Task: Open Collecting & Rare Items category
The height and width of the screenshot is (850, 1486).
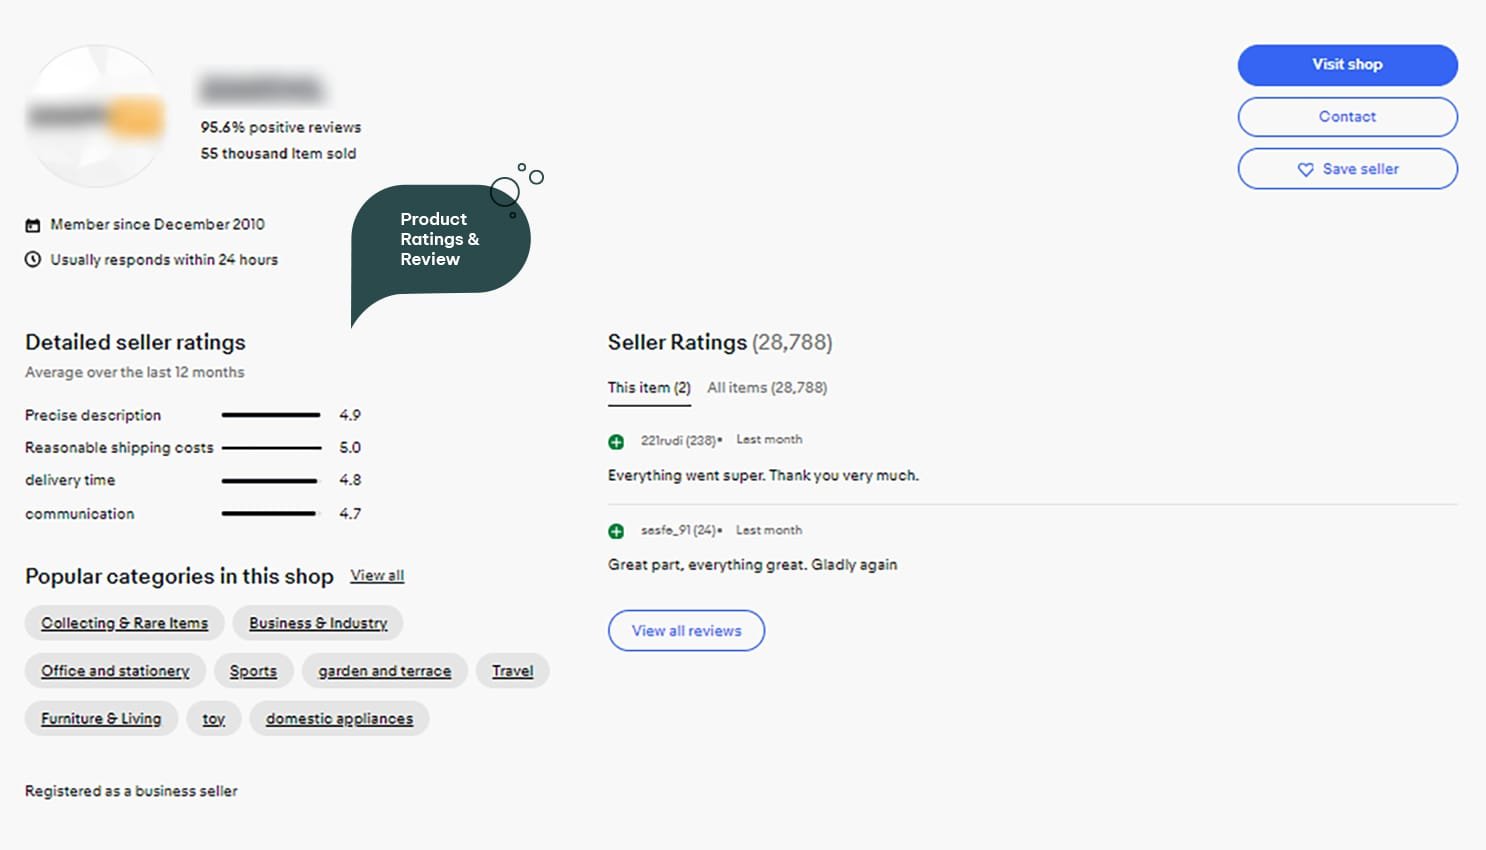Action: (125, 623)
